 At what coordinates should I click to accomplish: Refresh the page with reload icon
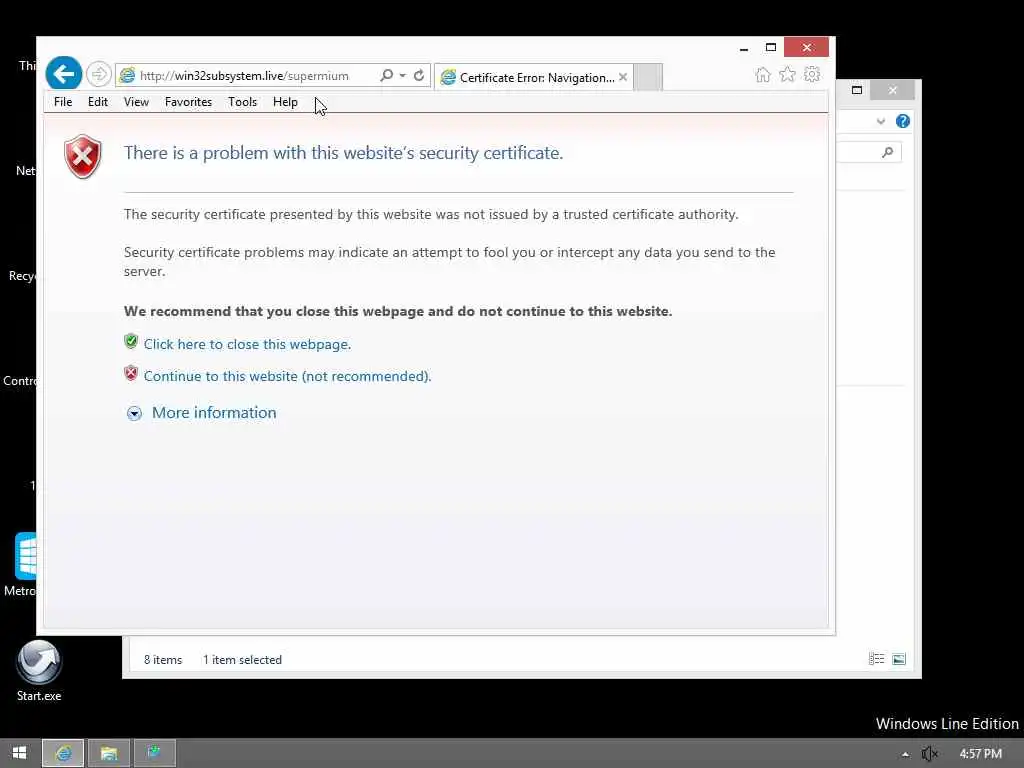pos(419,76)
